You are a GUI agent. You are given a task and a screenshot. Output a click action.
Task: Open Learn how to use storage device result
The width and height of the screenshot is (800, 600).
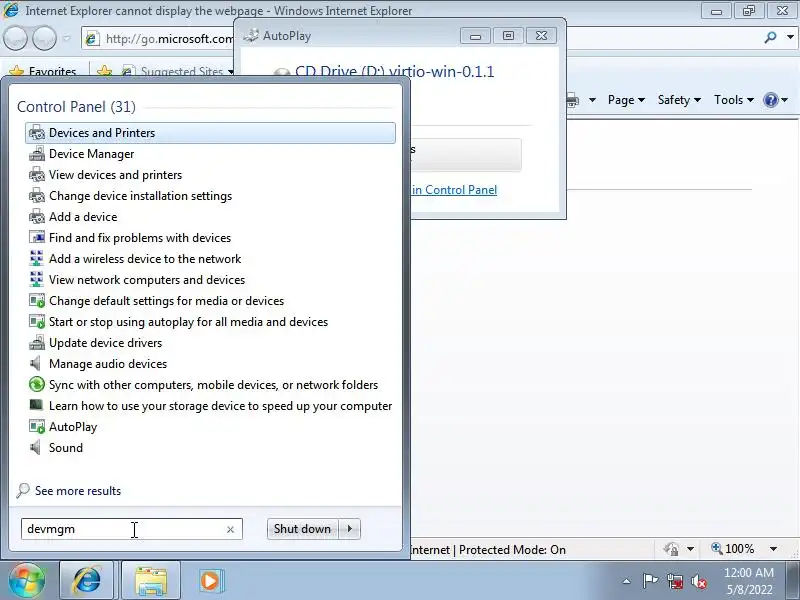pyautogui.click(x=210, y=406)
